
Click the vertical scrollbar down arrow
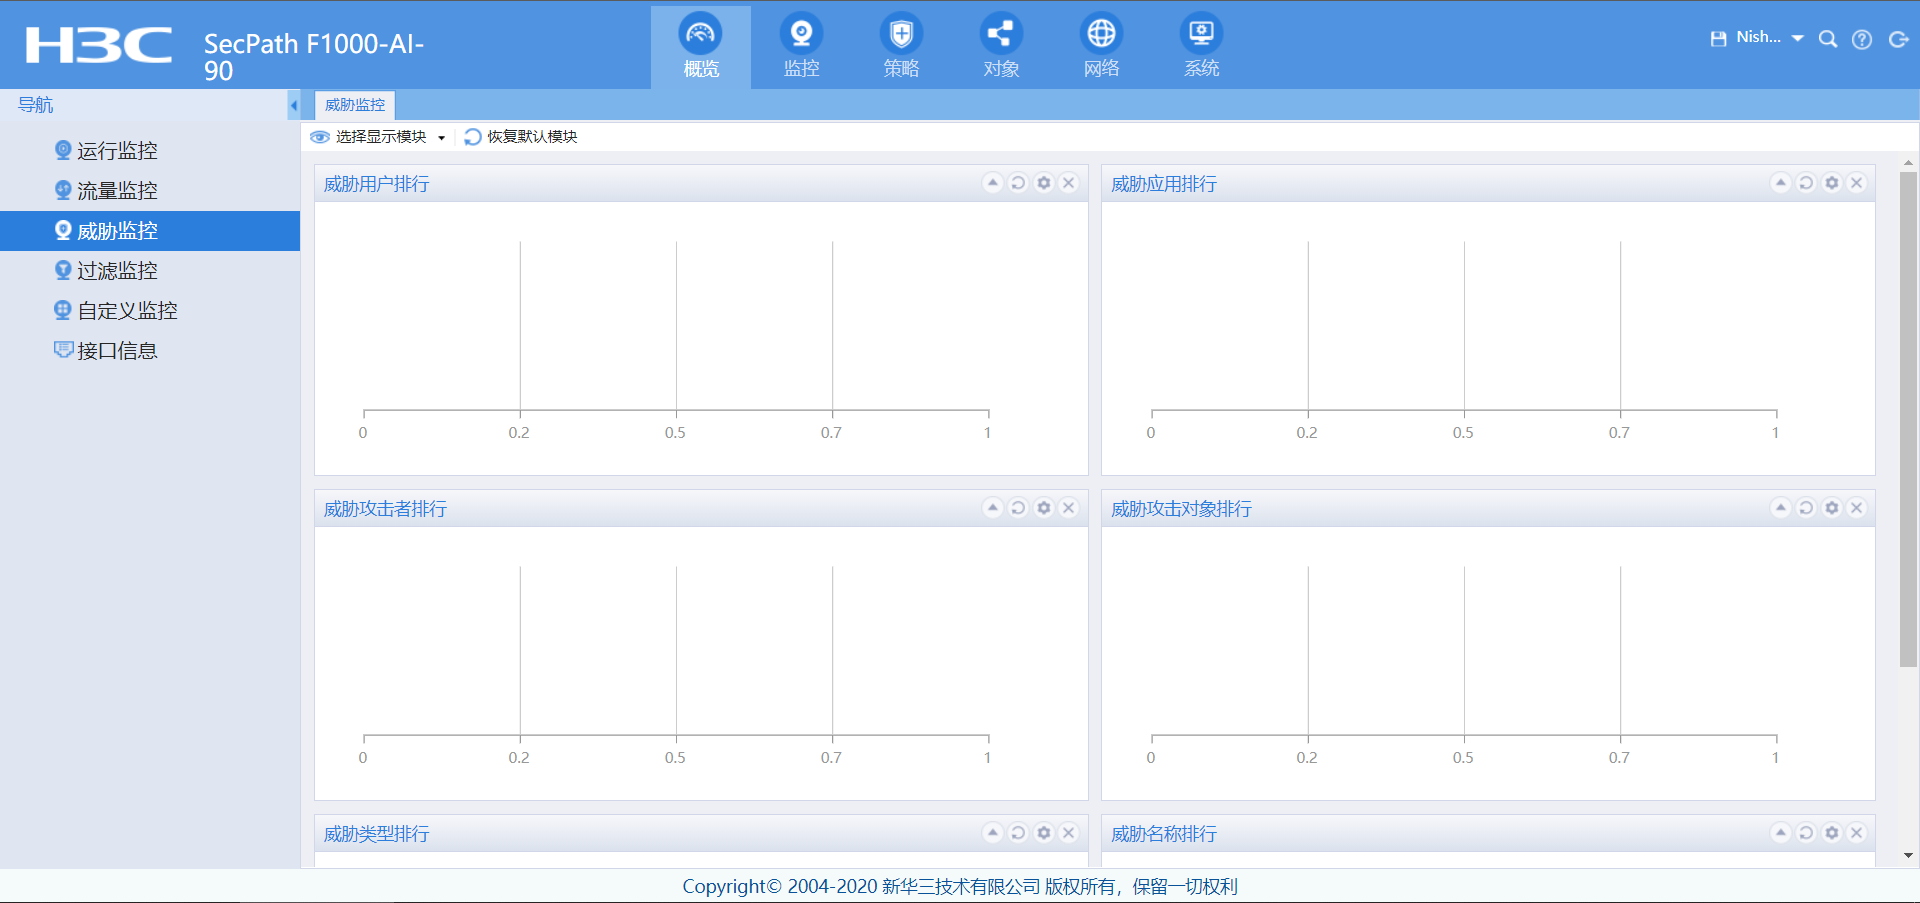coord(1908,855)
